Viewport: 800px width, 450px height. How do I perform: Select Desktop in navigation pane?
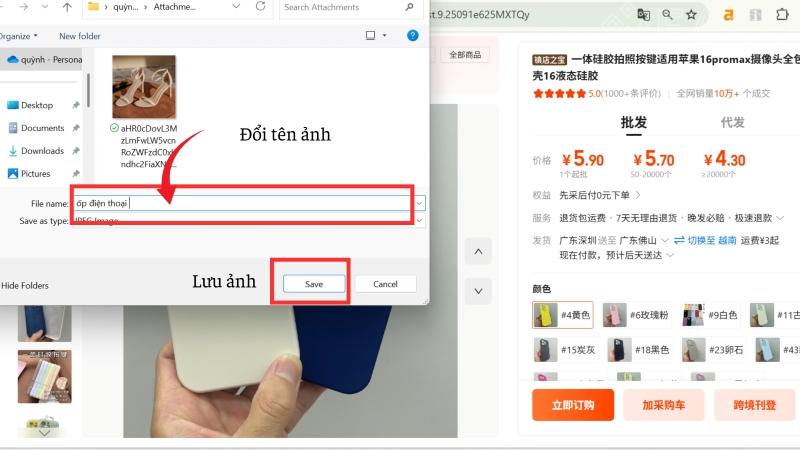pyautogui.click(x=37, y=105)
